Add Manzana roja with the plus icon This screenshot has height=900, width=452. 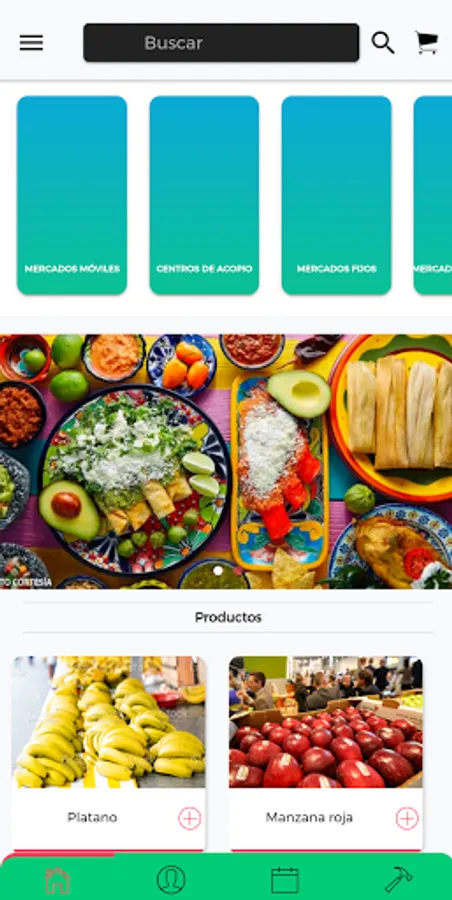click(x=407, y=818)
